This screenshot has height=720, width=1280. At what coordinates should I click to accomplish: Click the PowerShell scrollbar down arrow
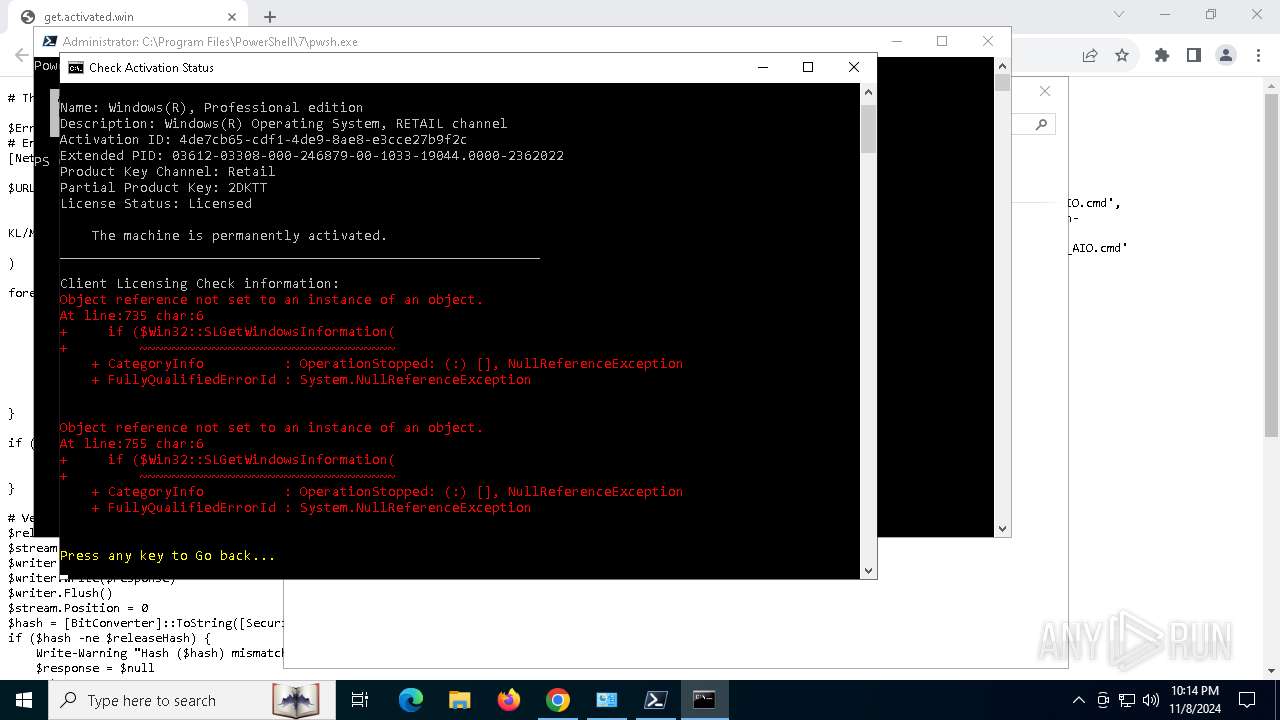[x=1002, y=529]
